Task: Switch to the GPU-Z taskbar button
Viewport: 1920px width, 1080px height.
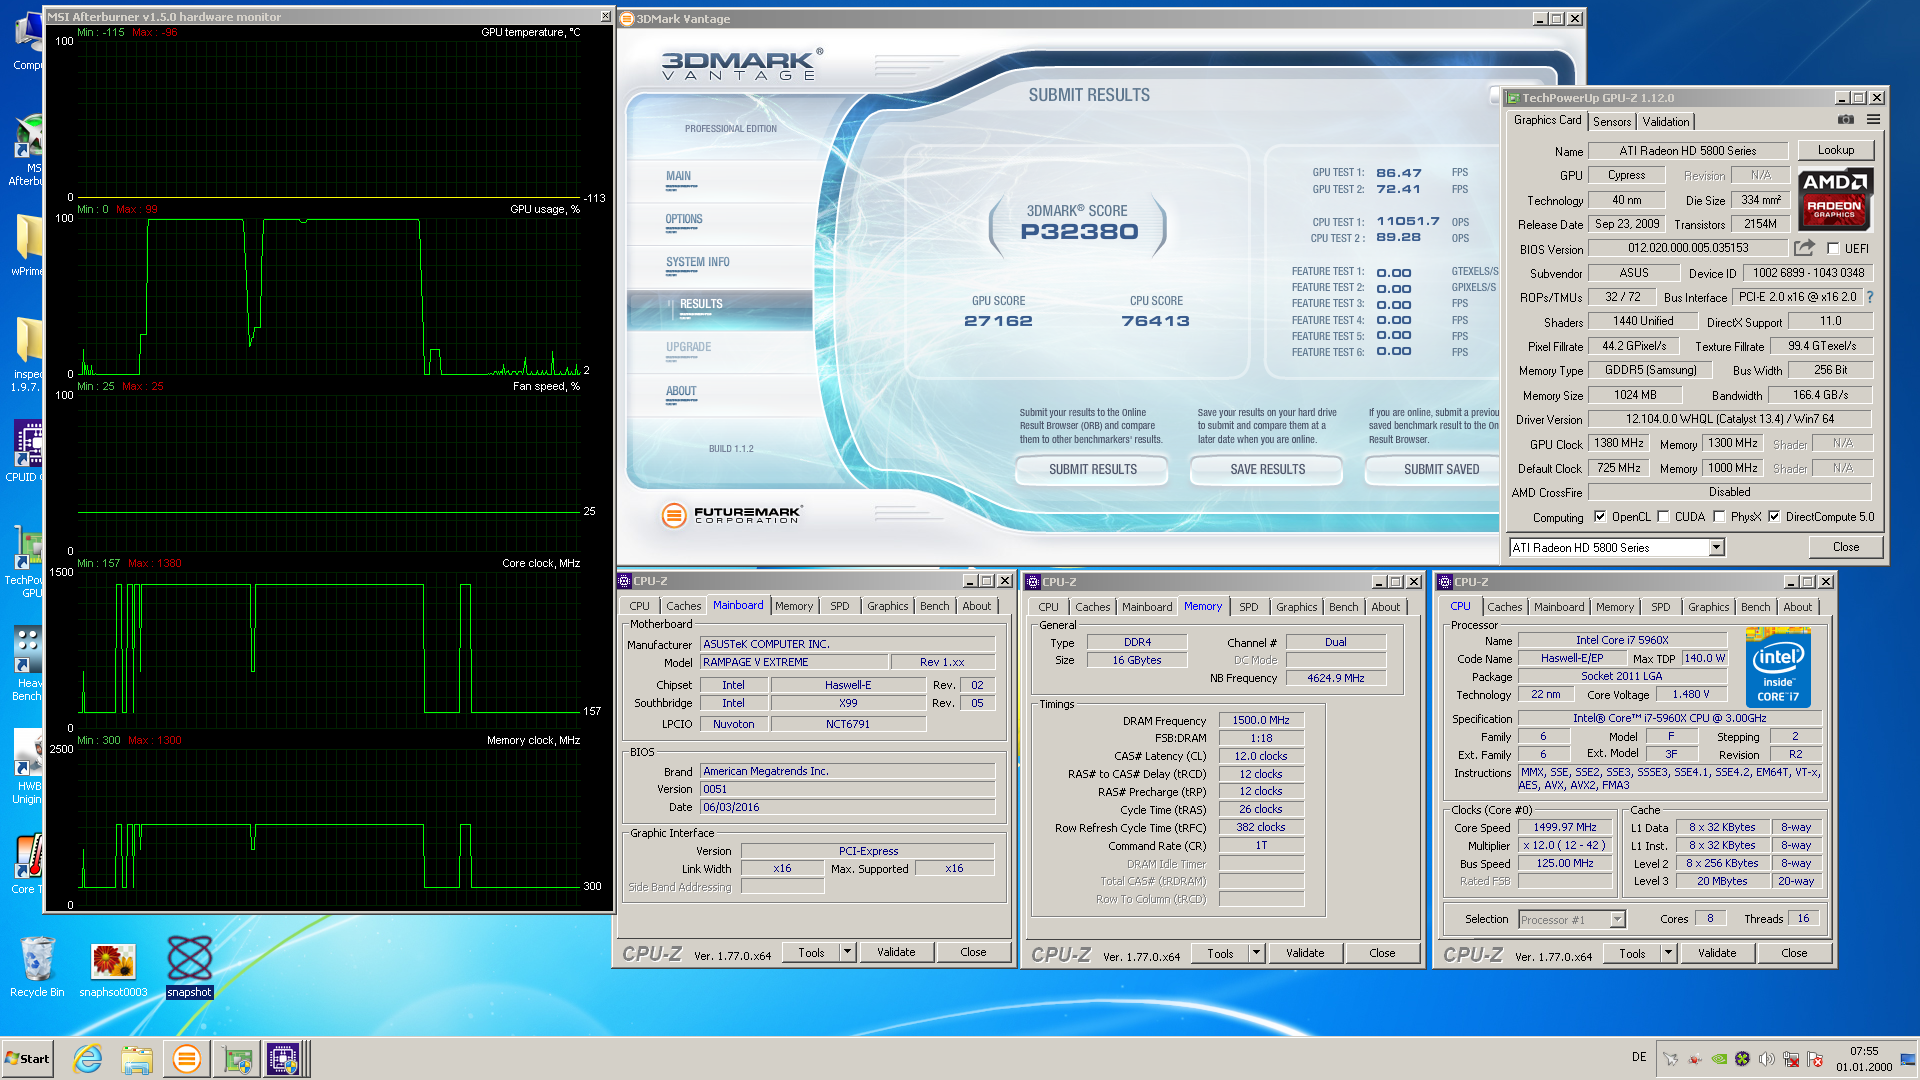Action: click(237, 1059)
